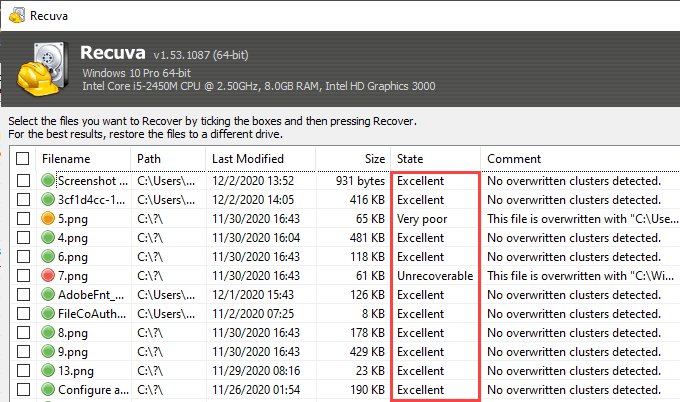The height and width of the screenshot is (402, 680).
Task: Click the green status dot of 4.png
Action: [x=48, y=238]
